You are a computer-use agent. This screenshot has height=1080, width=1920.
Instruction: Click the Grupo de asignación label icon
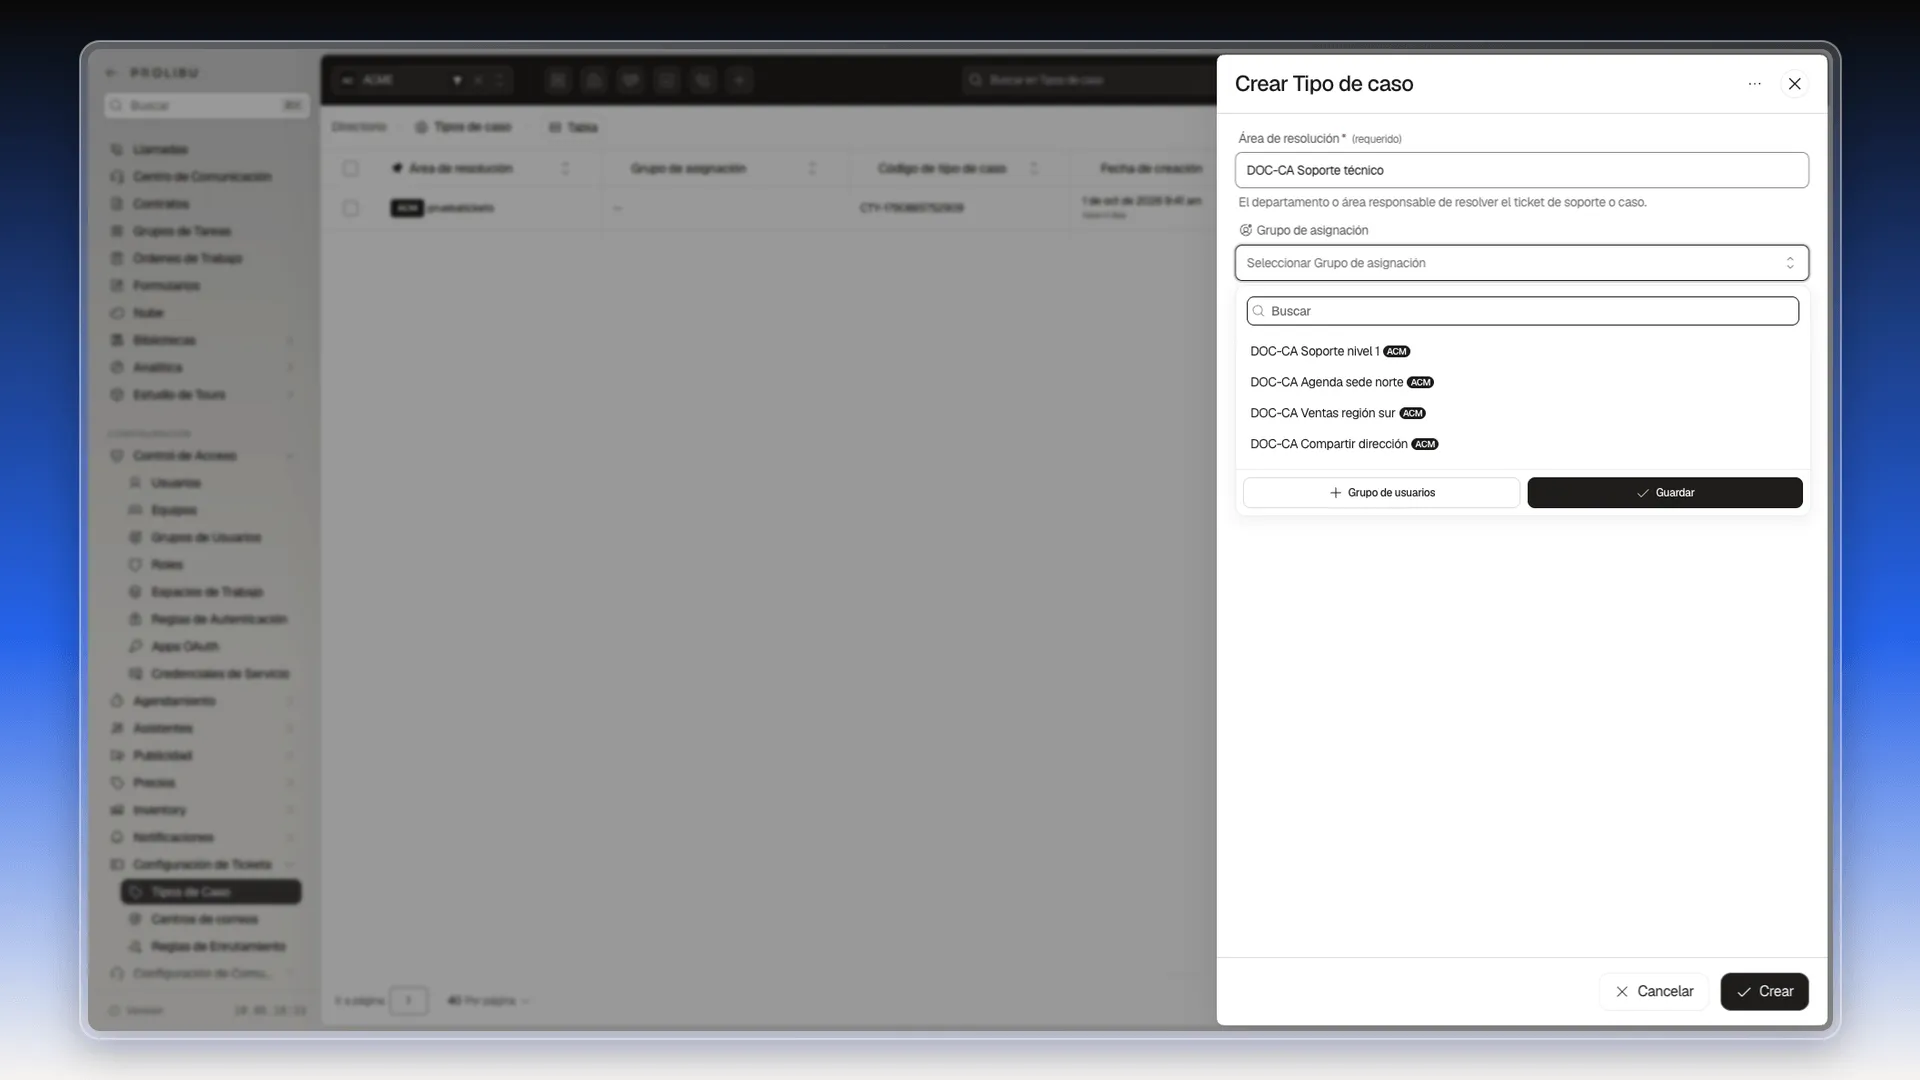pyautogui.click(x=1245, y=230)
